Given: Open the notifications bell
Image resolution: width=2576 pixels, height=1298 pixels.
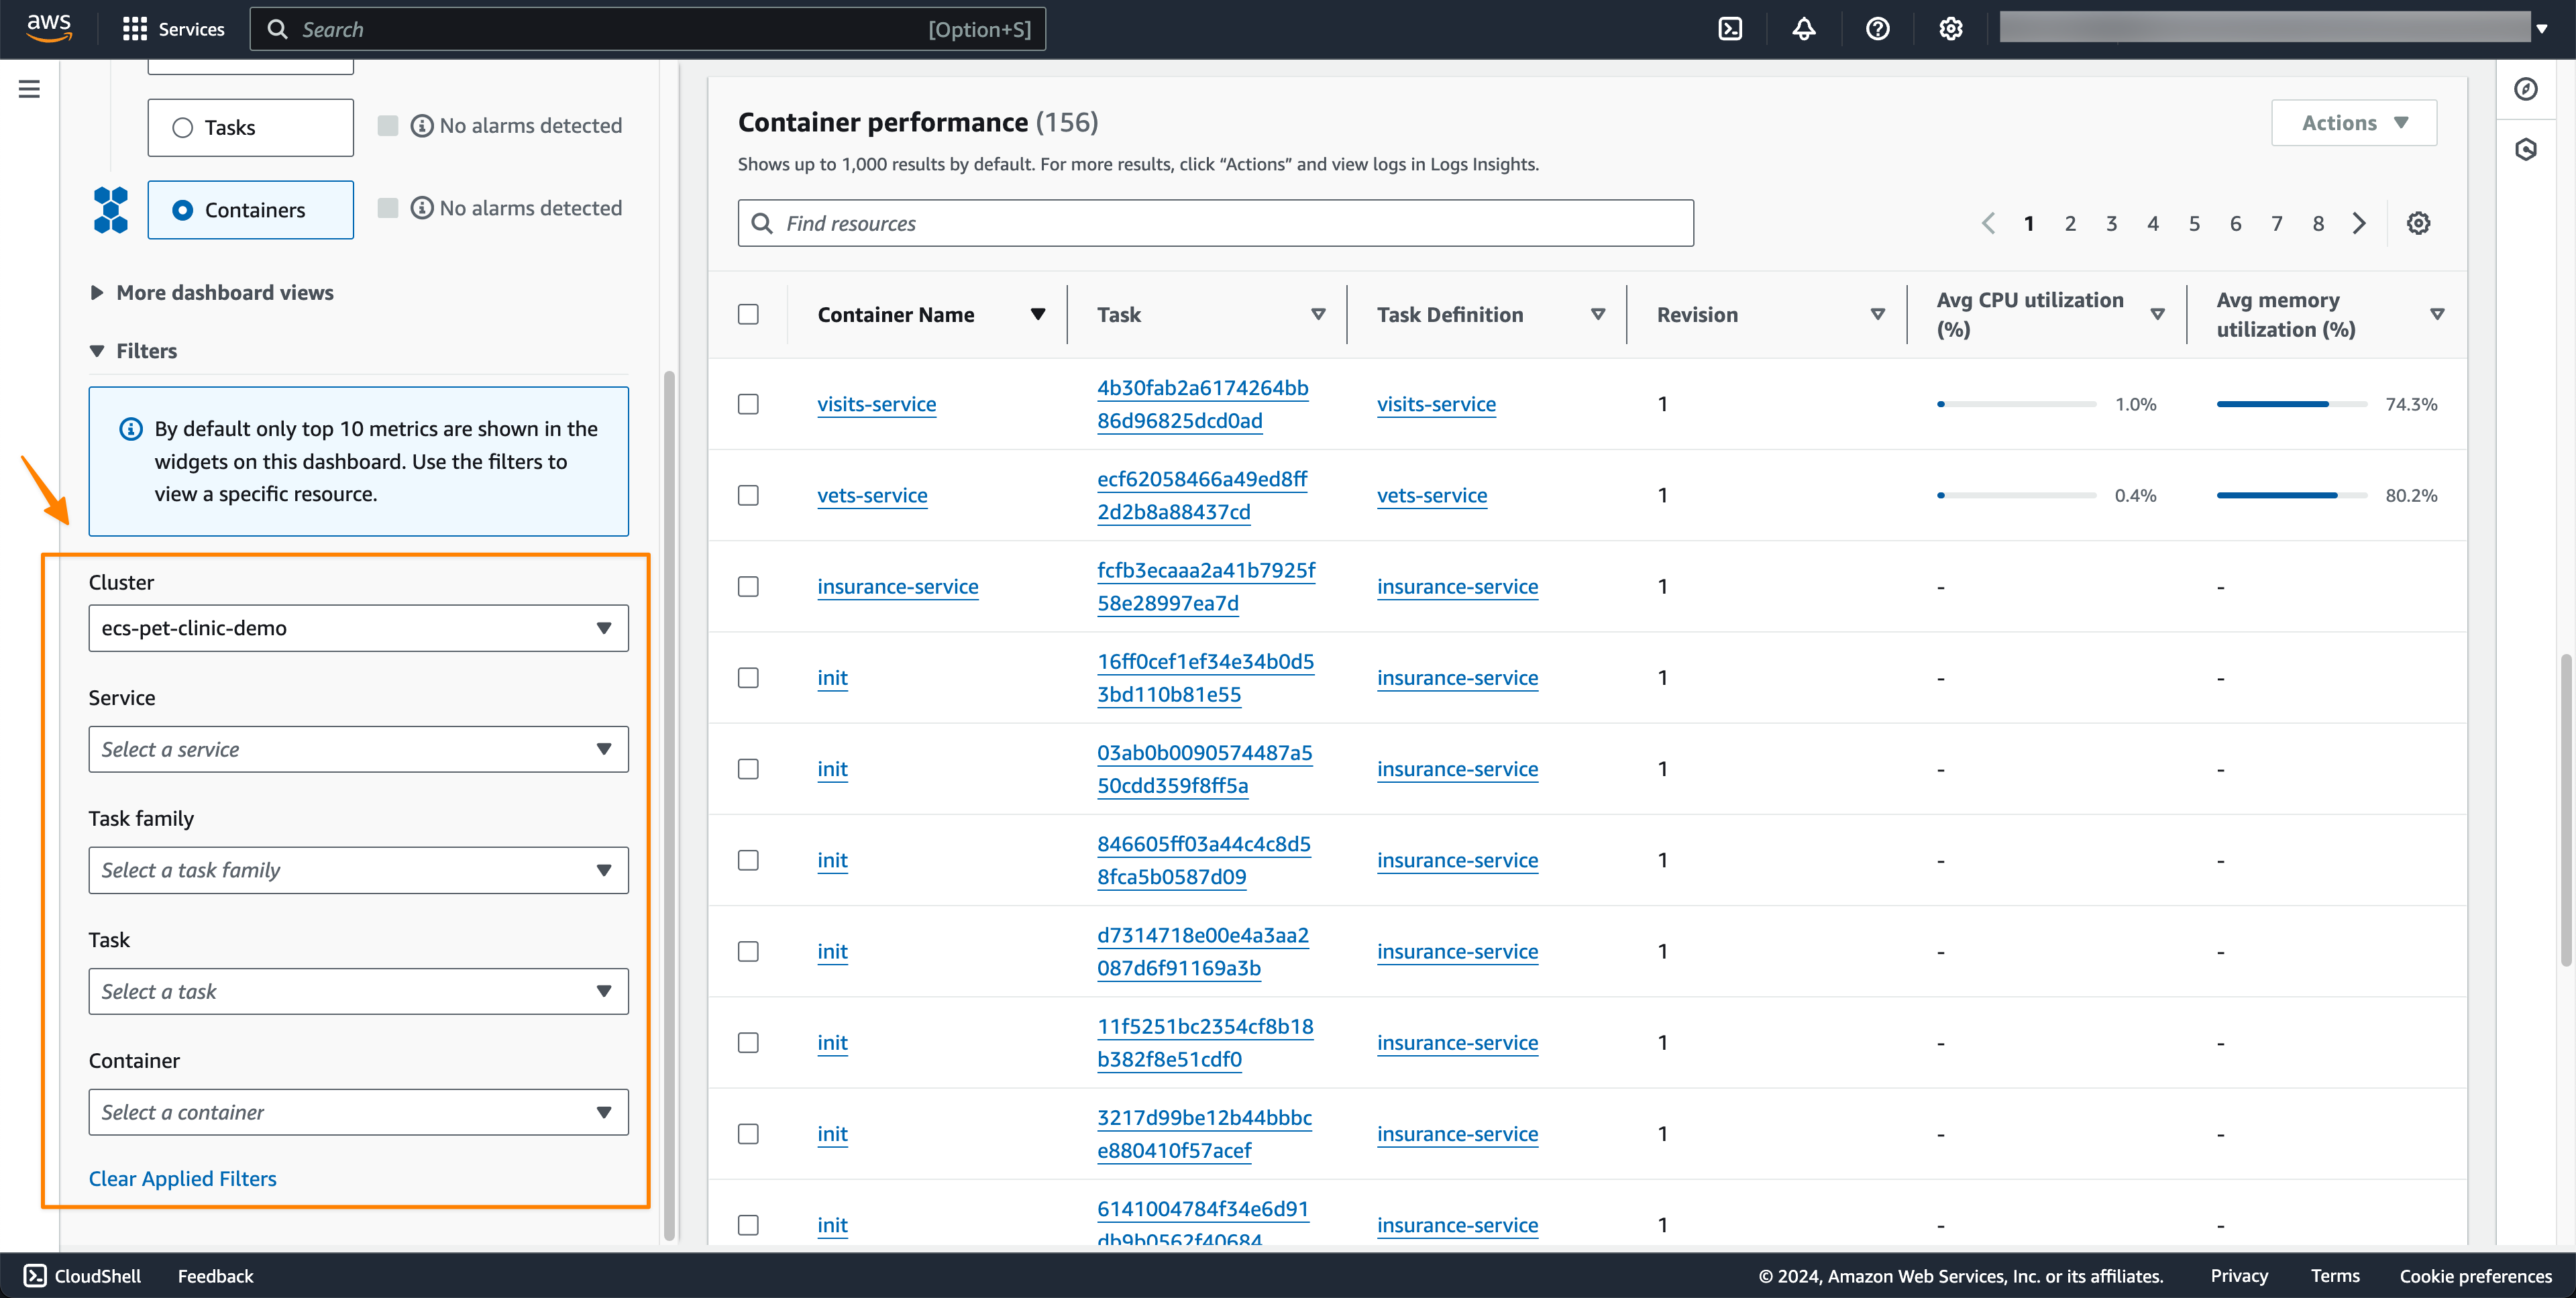Looking at the screenshot, I should (1803, 29).
